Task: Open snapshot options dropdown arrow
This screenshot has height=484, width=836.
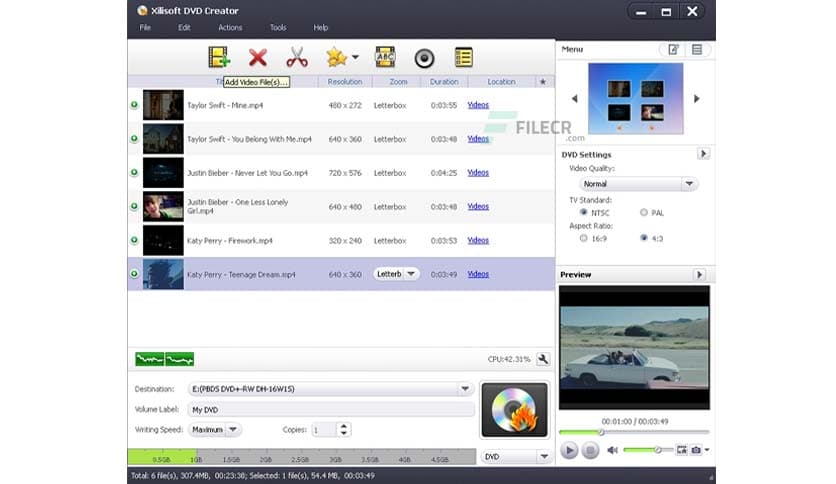Action: (x=707, y=450)
